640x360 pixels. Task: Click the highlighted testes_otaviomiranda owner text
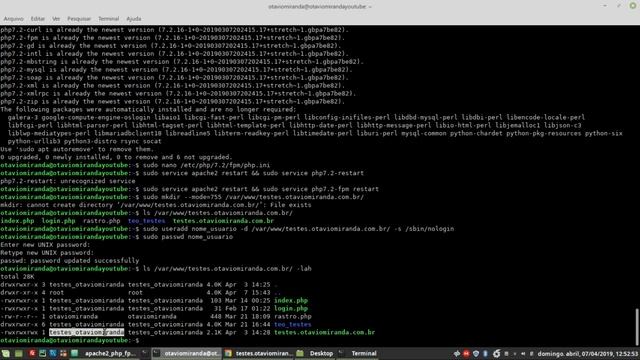[87, 333]
